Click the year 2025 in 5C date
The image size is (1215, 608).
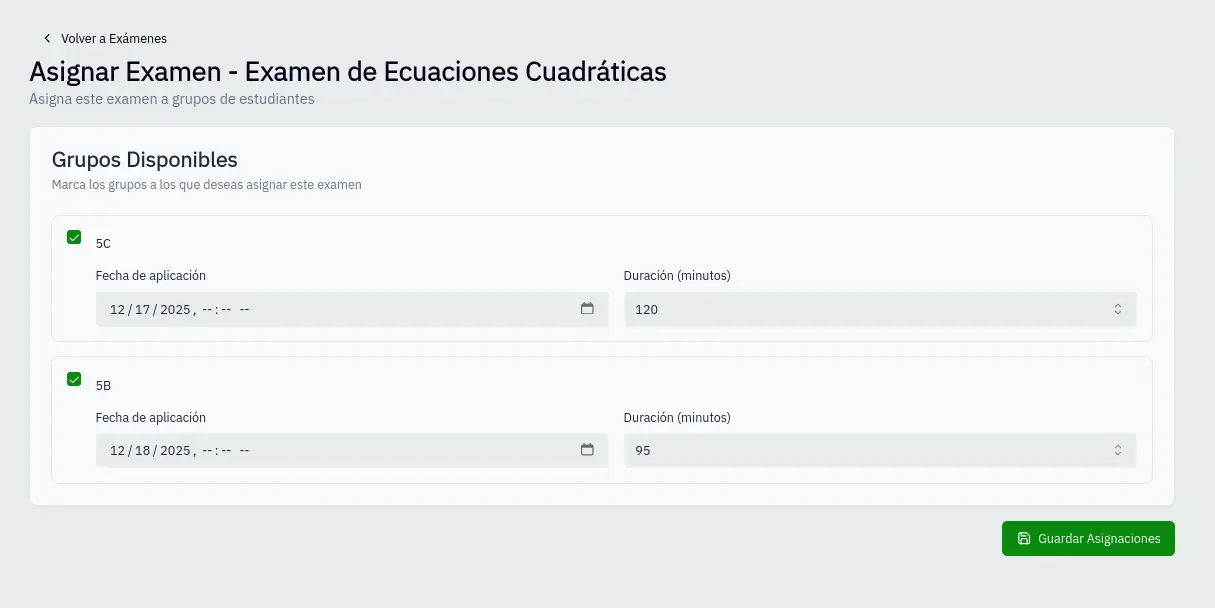coord(175,310)
